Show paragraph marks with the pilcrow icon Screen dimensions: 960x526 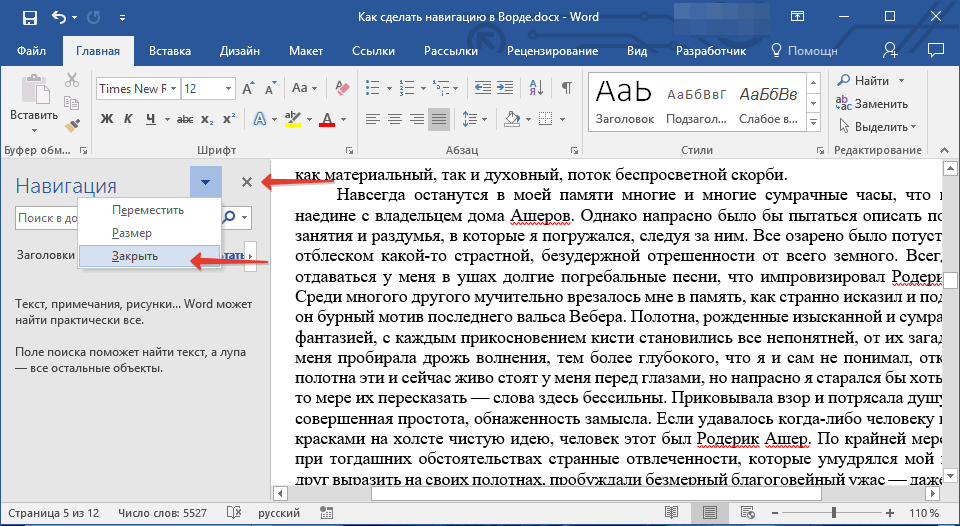(x=567, y=88)
